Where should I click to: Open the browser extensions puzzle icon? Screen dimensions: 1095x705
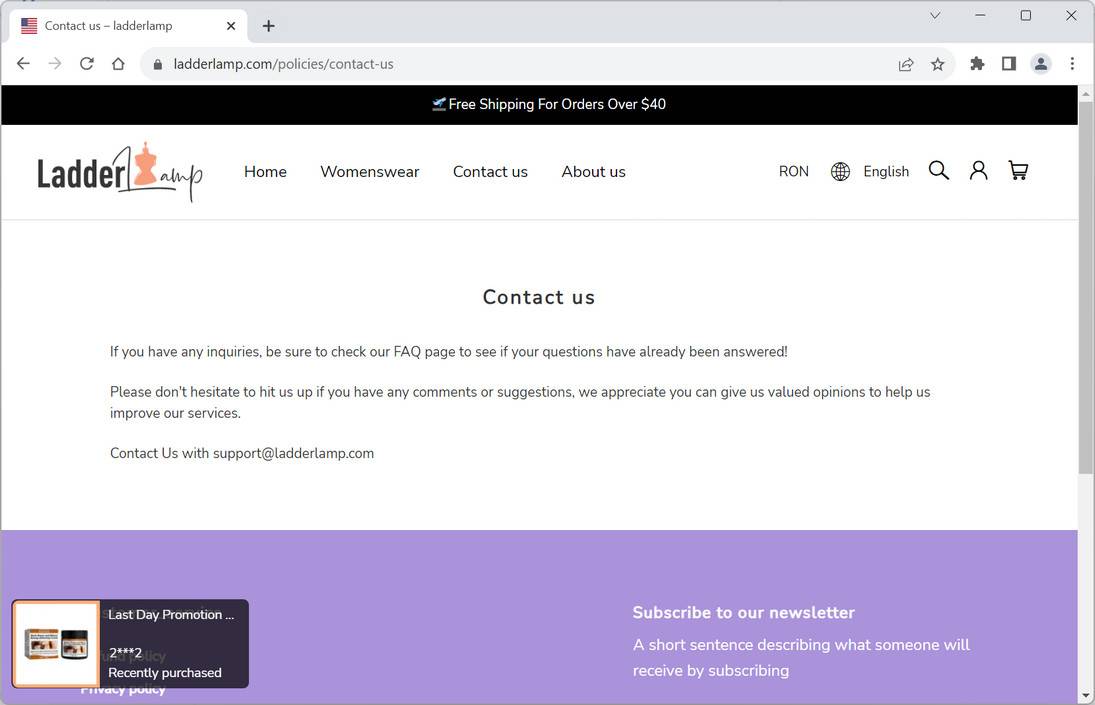click(x=976, y=63)
